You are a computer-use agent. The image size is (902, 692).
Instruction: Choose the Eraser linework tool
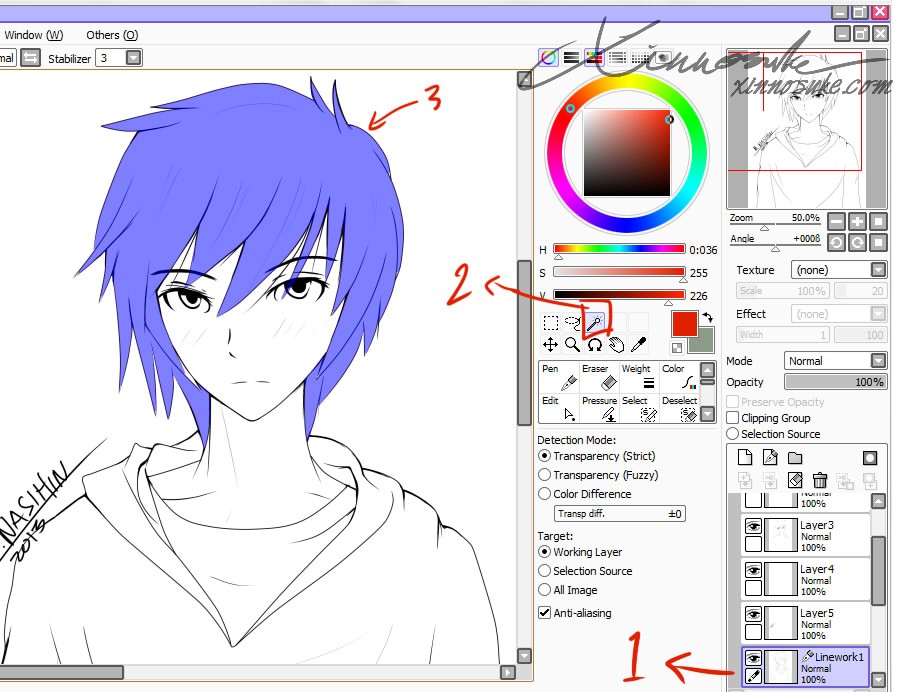[599, 377]
